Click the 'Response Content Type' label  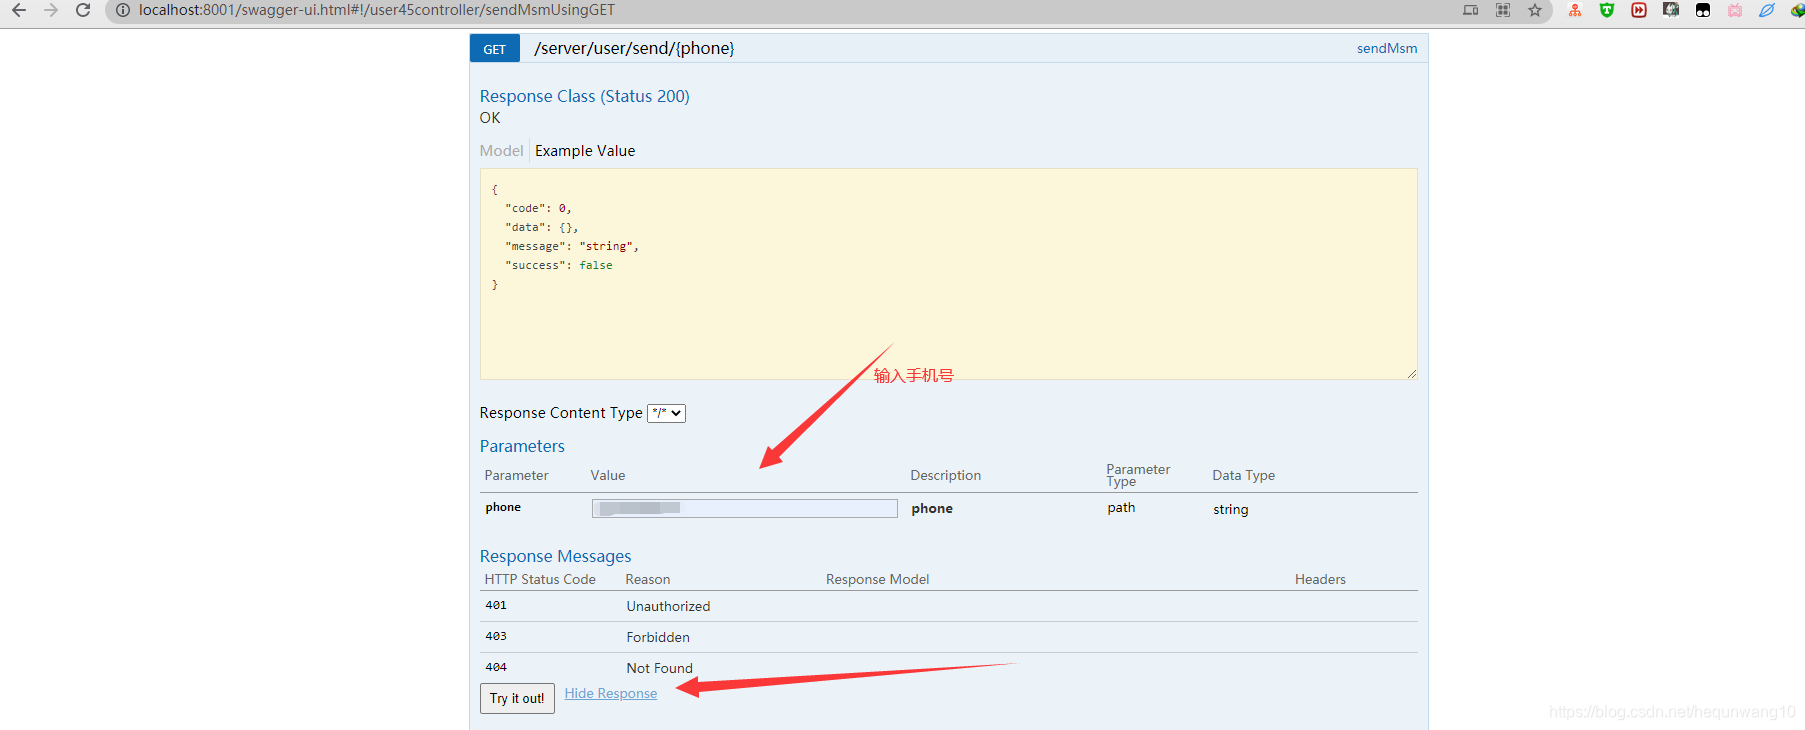pyautogui.click(x=561, y=413)
